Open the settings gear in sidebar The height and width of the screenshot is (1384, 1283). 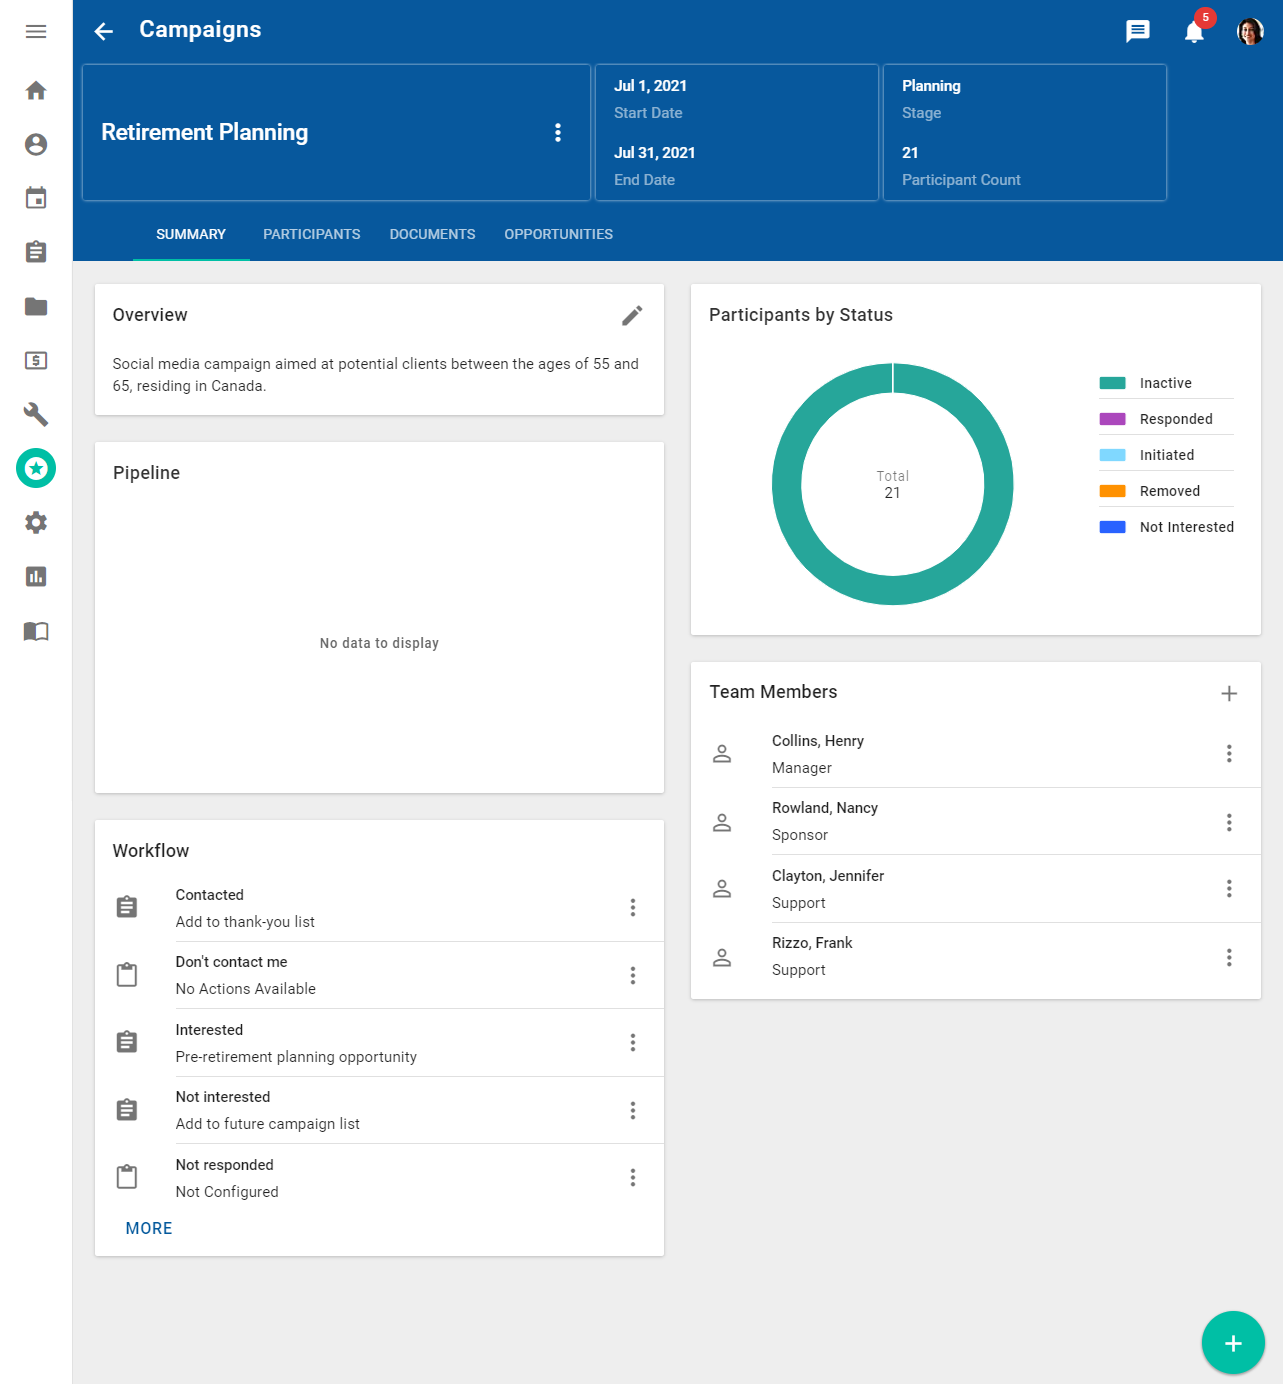click(36, 522)
